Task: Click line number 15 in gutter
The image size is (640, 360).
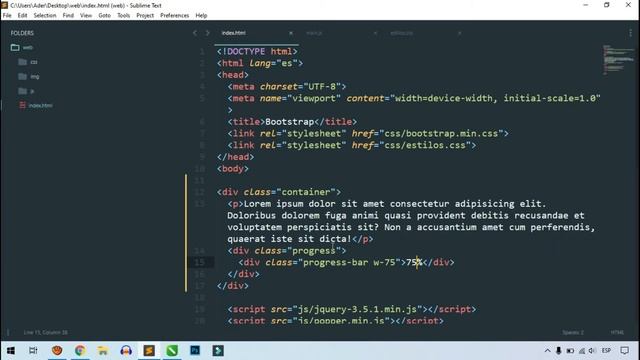Action: click(x=200, y=262)
